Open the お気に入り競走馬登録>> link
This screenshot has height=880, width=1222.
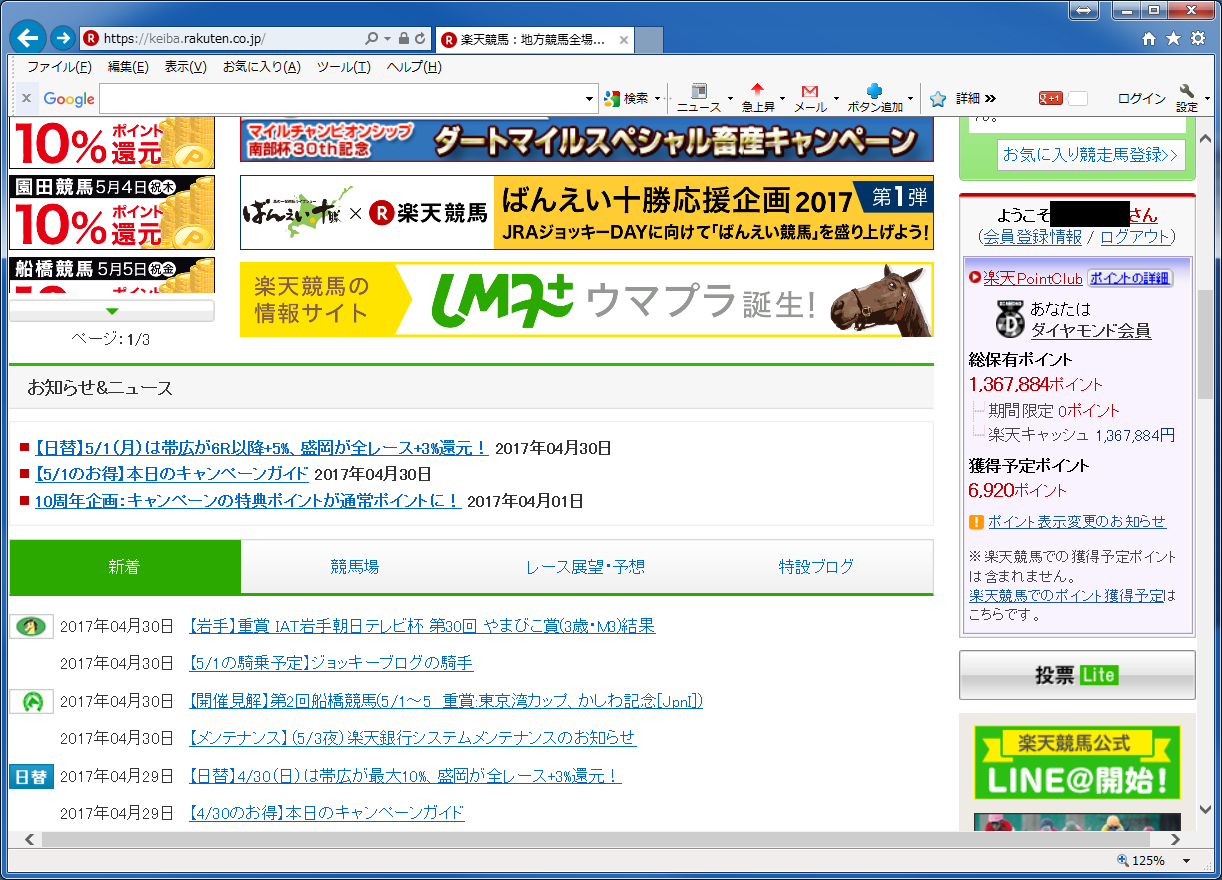(1092, 154)
